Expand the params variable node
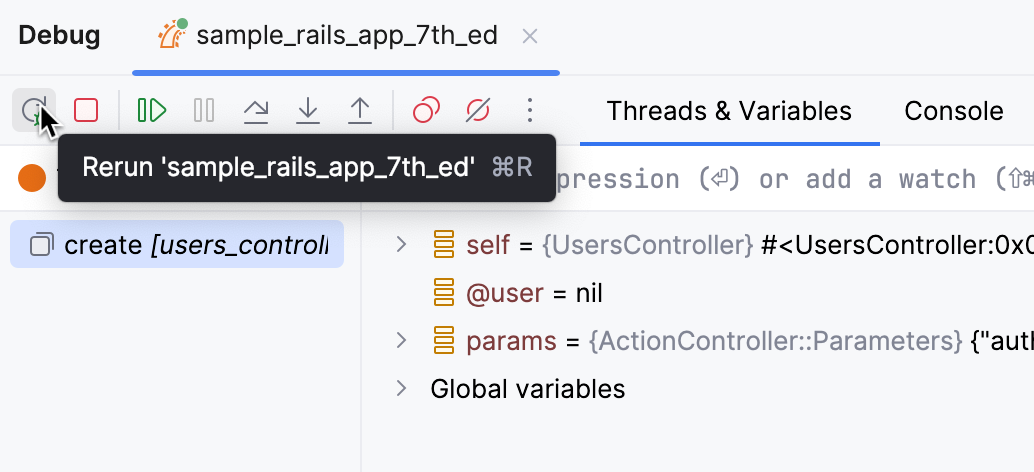 [x=402, y=341]
